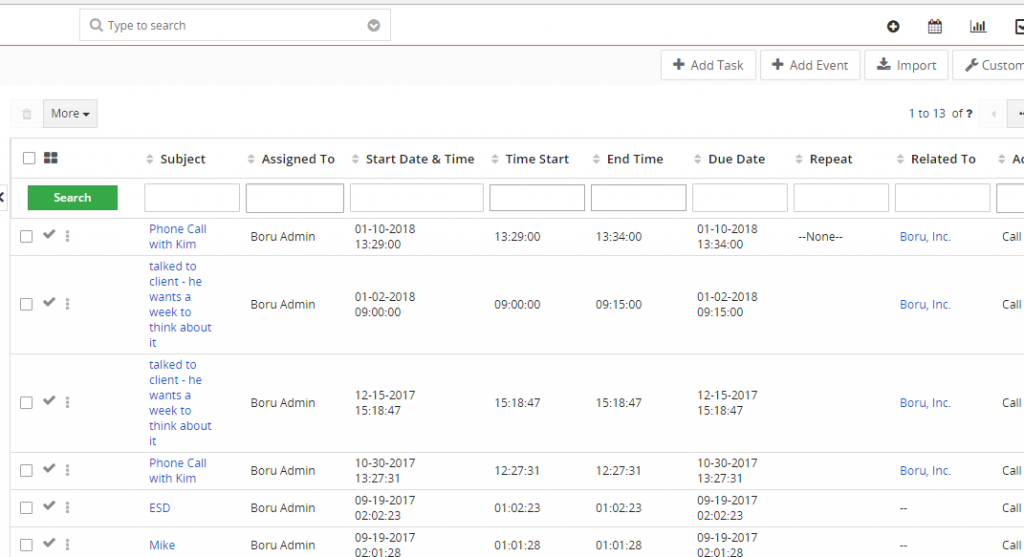Tick the select-all checkbox in header
This screenshot has width=1024, height=557.
point(29,158)
